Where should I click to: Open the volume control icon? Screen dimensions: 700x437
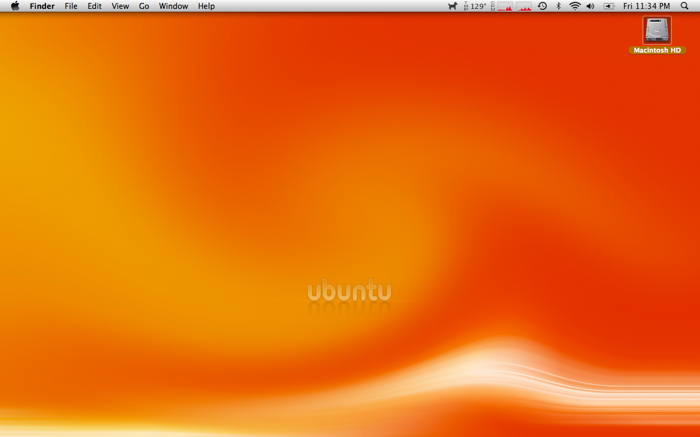pyautogui.click(x=591, y=6)
